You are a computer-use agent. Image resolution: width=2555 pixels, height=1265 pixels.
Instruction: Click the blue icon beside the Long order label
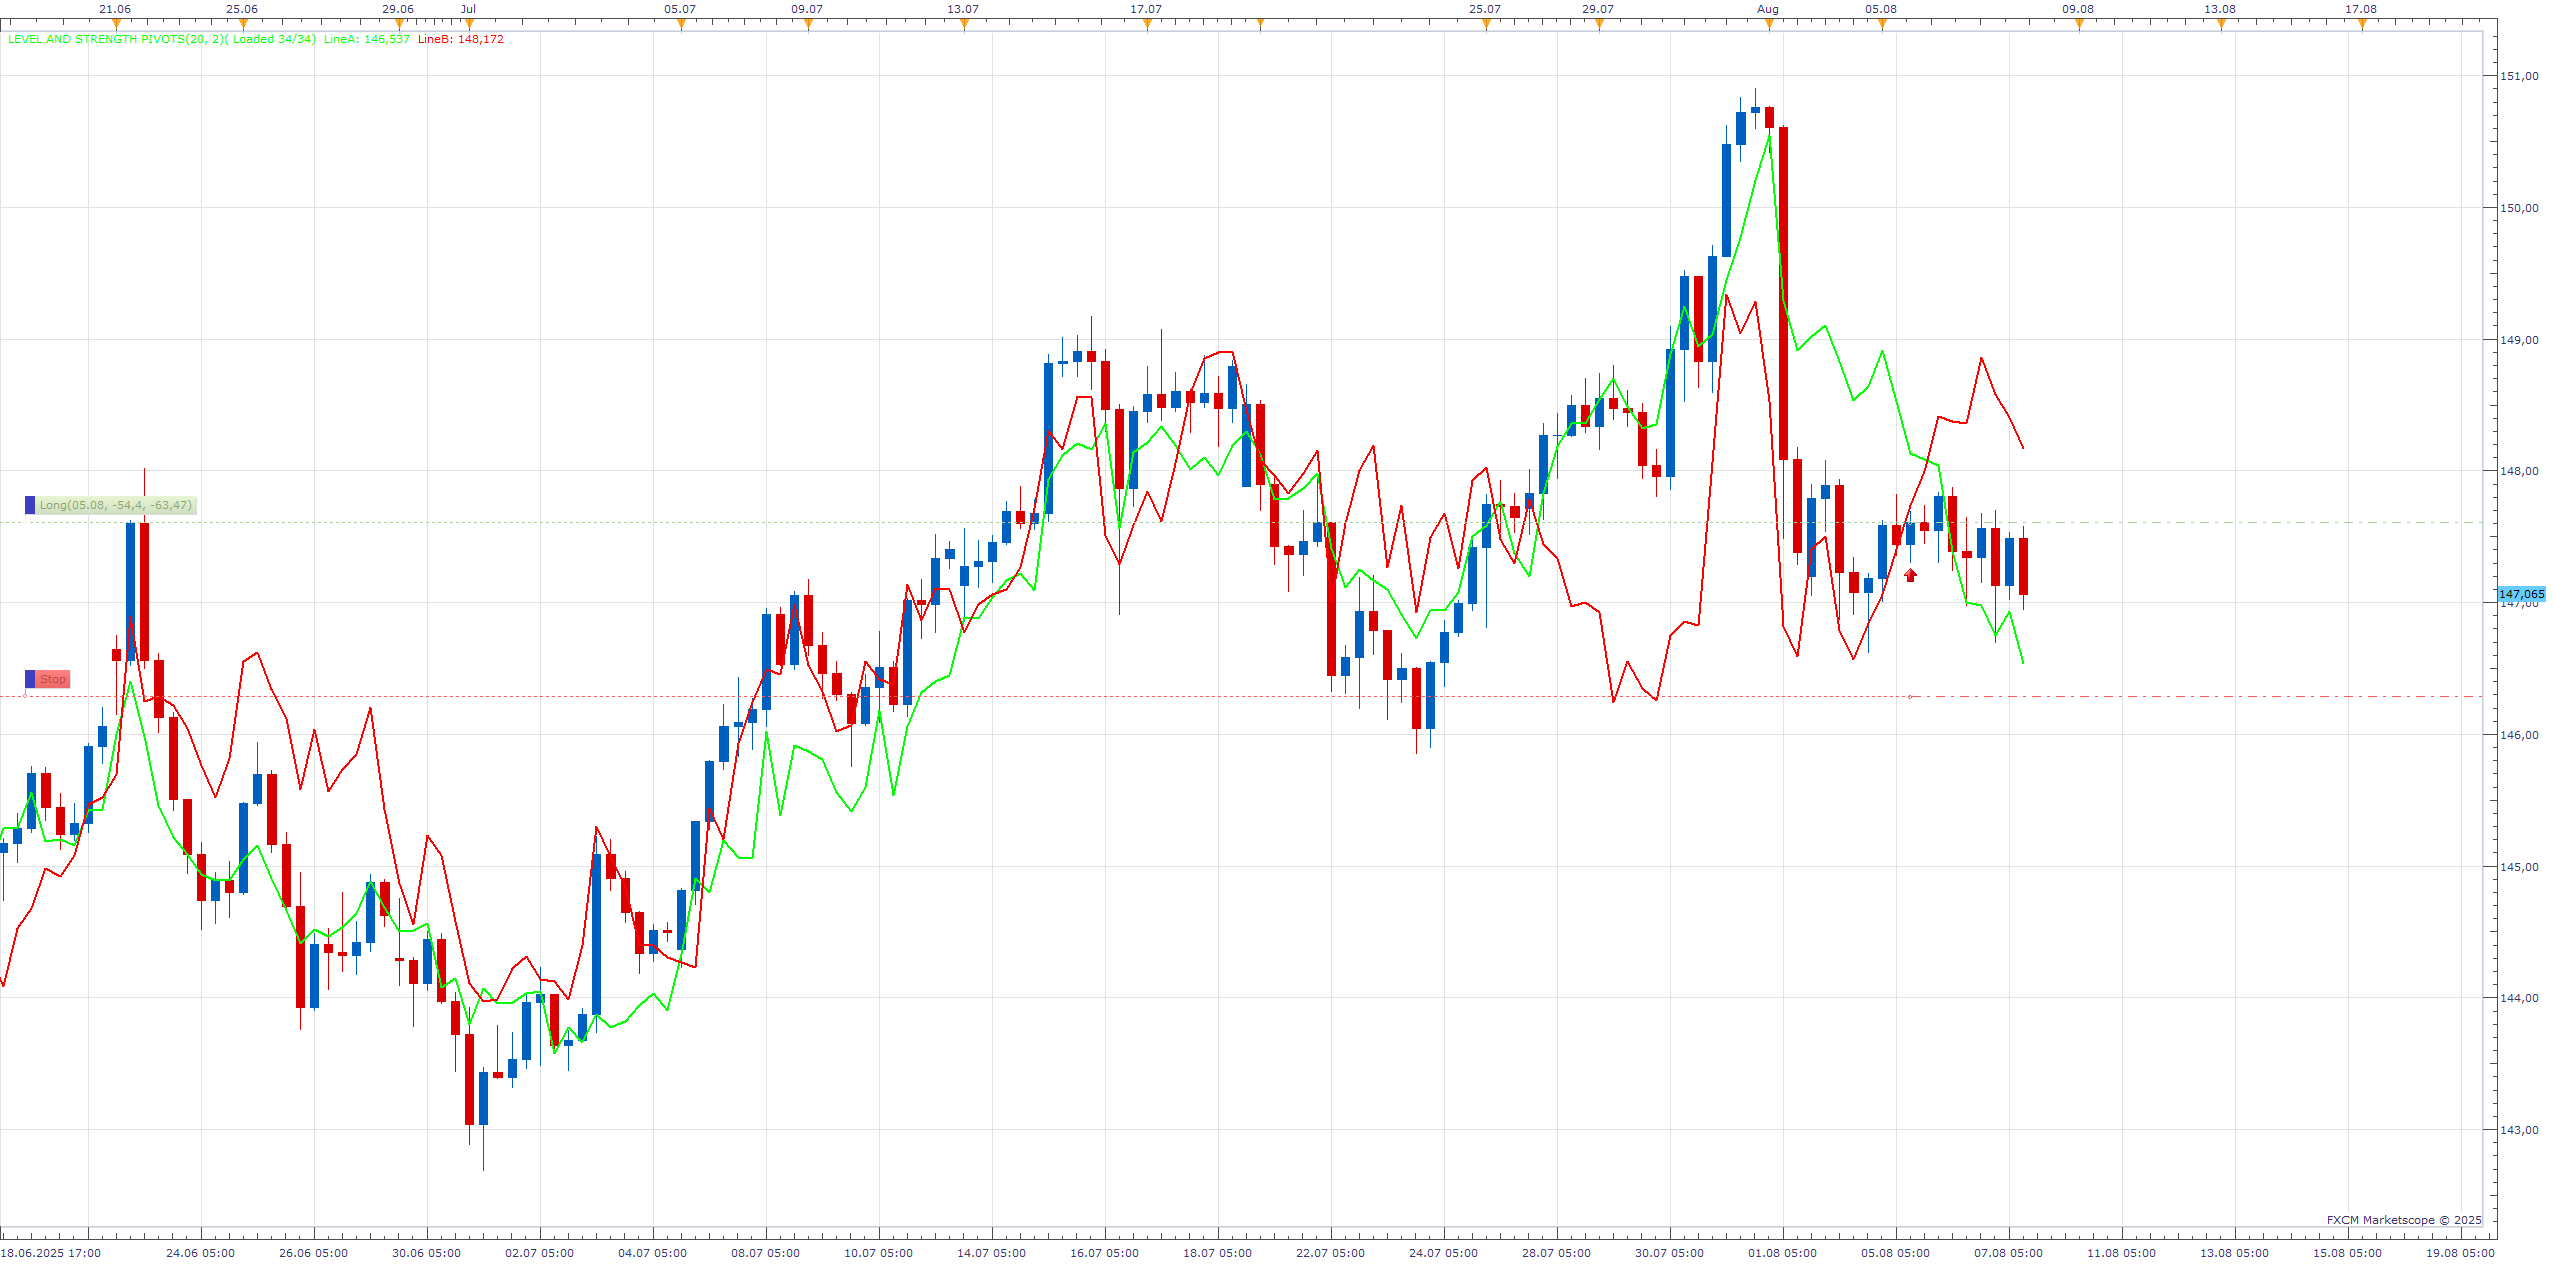pos(30,506)
